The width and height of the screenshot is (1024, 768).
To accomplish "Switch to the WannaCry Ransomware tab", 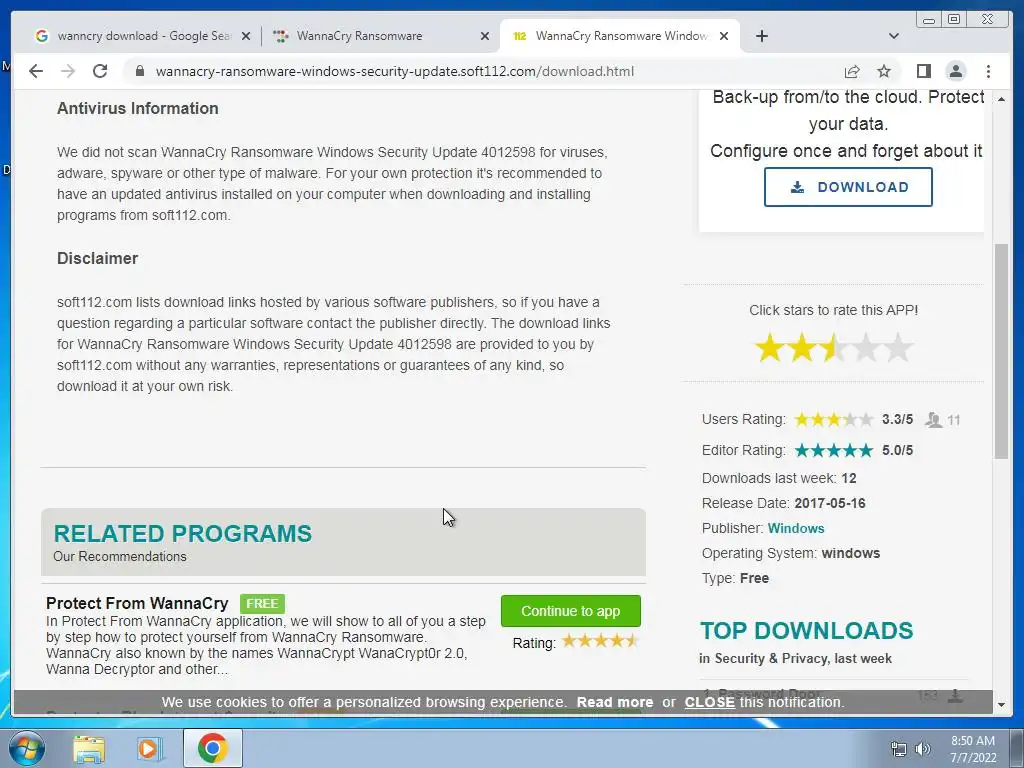I will 380,36.
